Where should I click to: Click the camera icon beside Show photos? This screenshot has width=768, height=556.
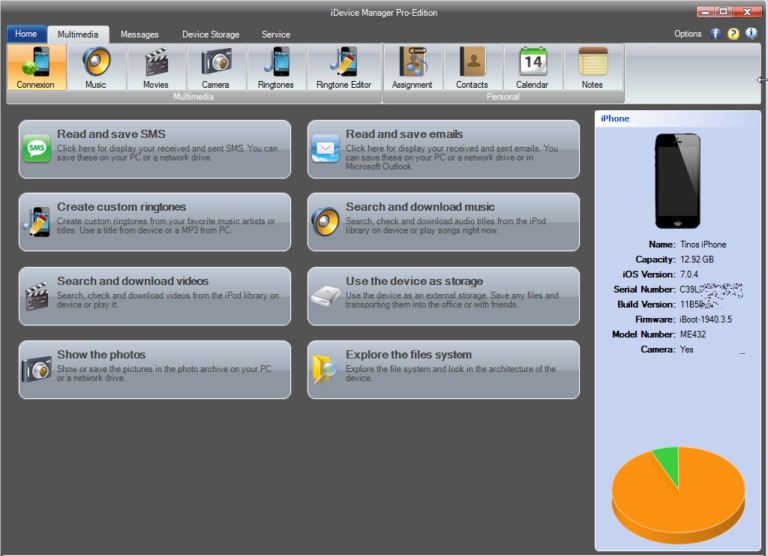click(x=37, y=369)
